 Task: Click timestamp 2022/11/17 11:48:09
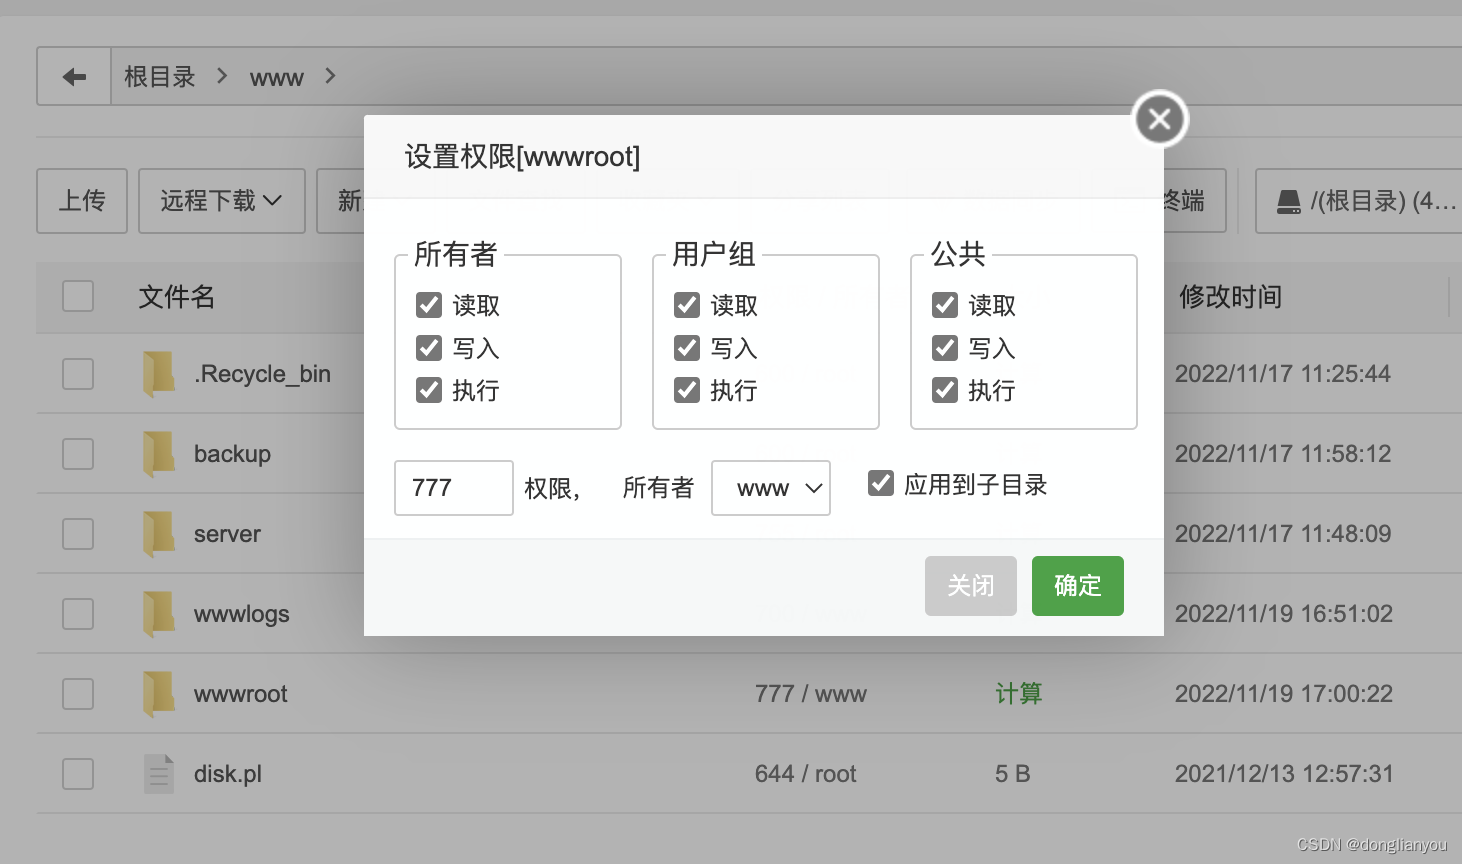tap(1283, 534)
